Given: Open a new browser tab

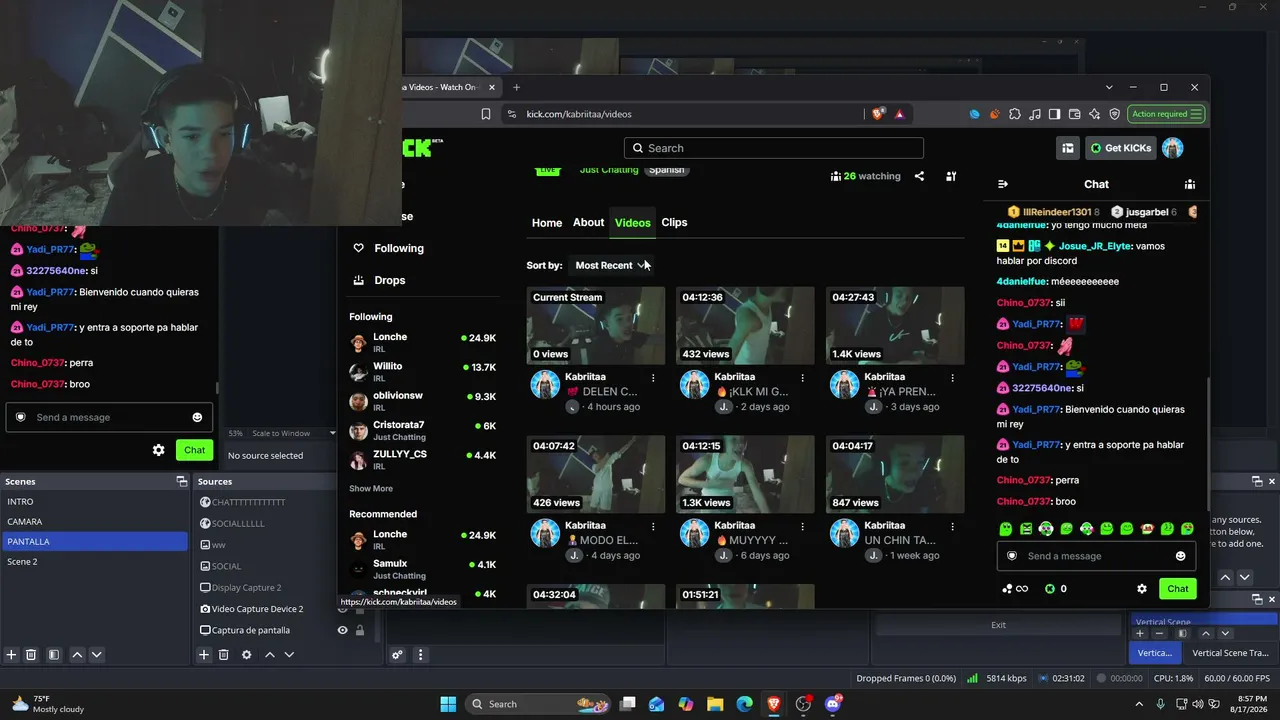Looking at the screenshot, I should point(516,87).
